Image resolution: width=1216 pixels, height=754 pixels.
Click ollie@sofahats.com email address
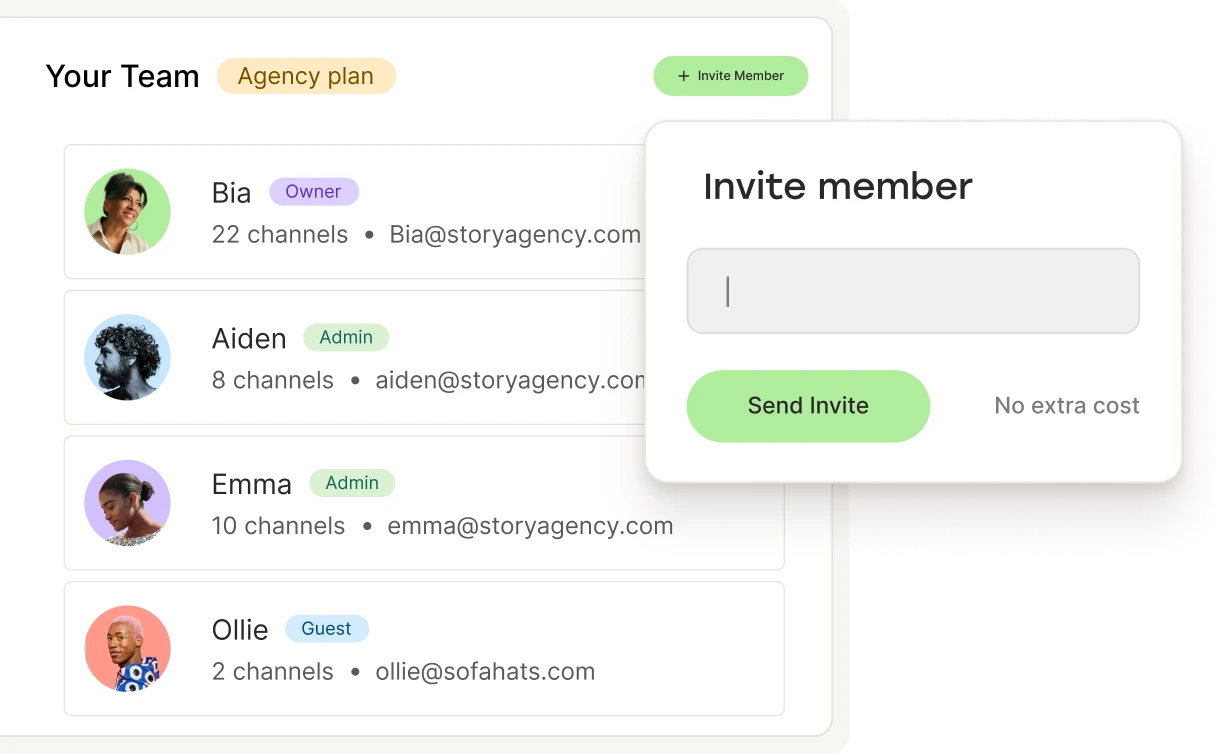(485, 672)
